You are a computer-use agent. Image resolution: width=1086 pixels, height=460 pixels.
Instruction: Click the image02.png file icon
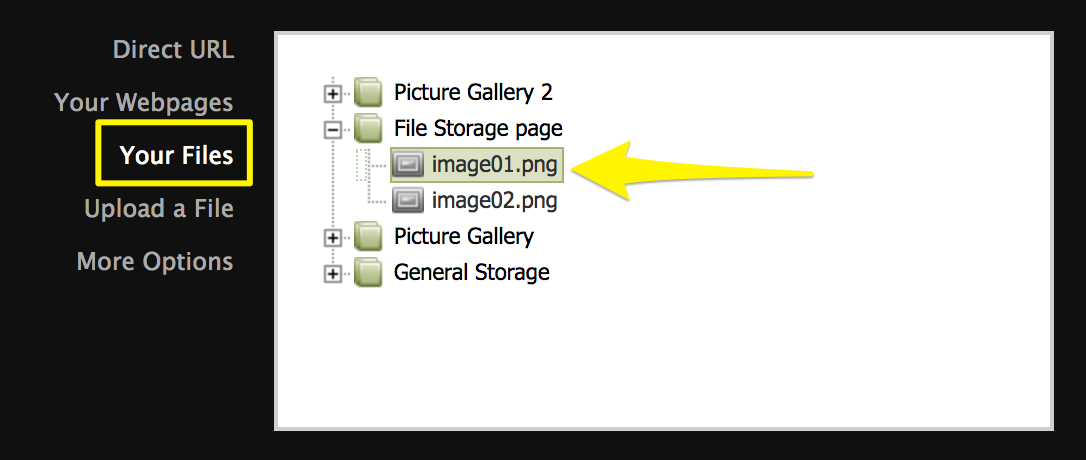[408, 200]
